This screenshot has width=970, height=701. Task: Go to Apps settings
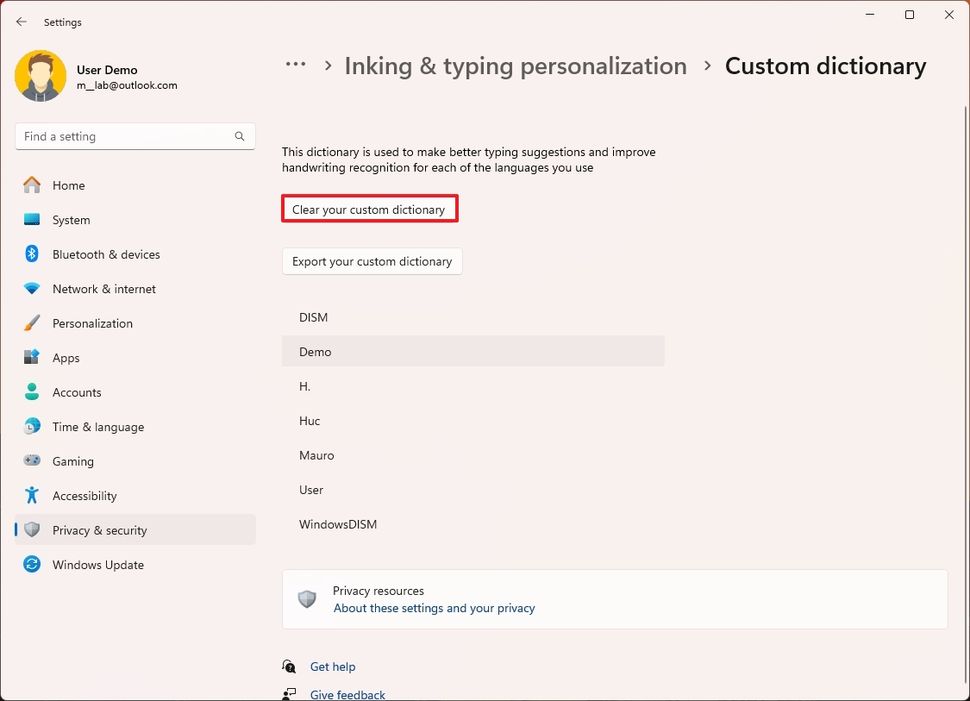point(66,358)
